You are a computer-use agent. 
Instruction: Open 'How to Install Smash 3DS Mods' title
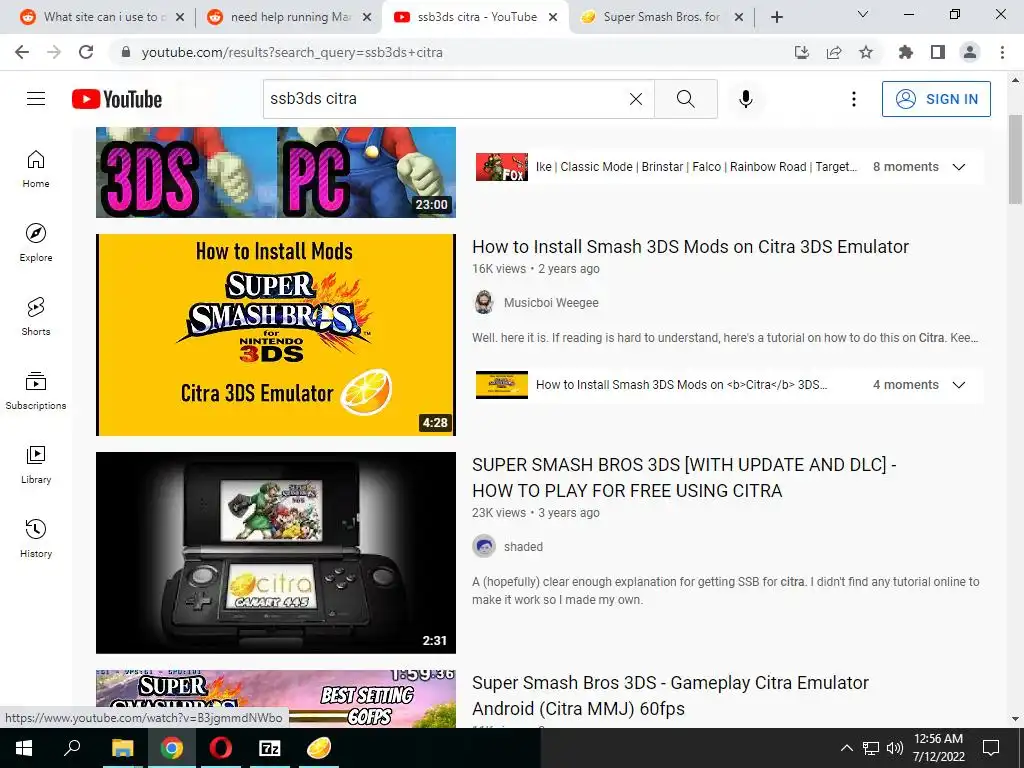pyautogui.click(x=690, y=247)
